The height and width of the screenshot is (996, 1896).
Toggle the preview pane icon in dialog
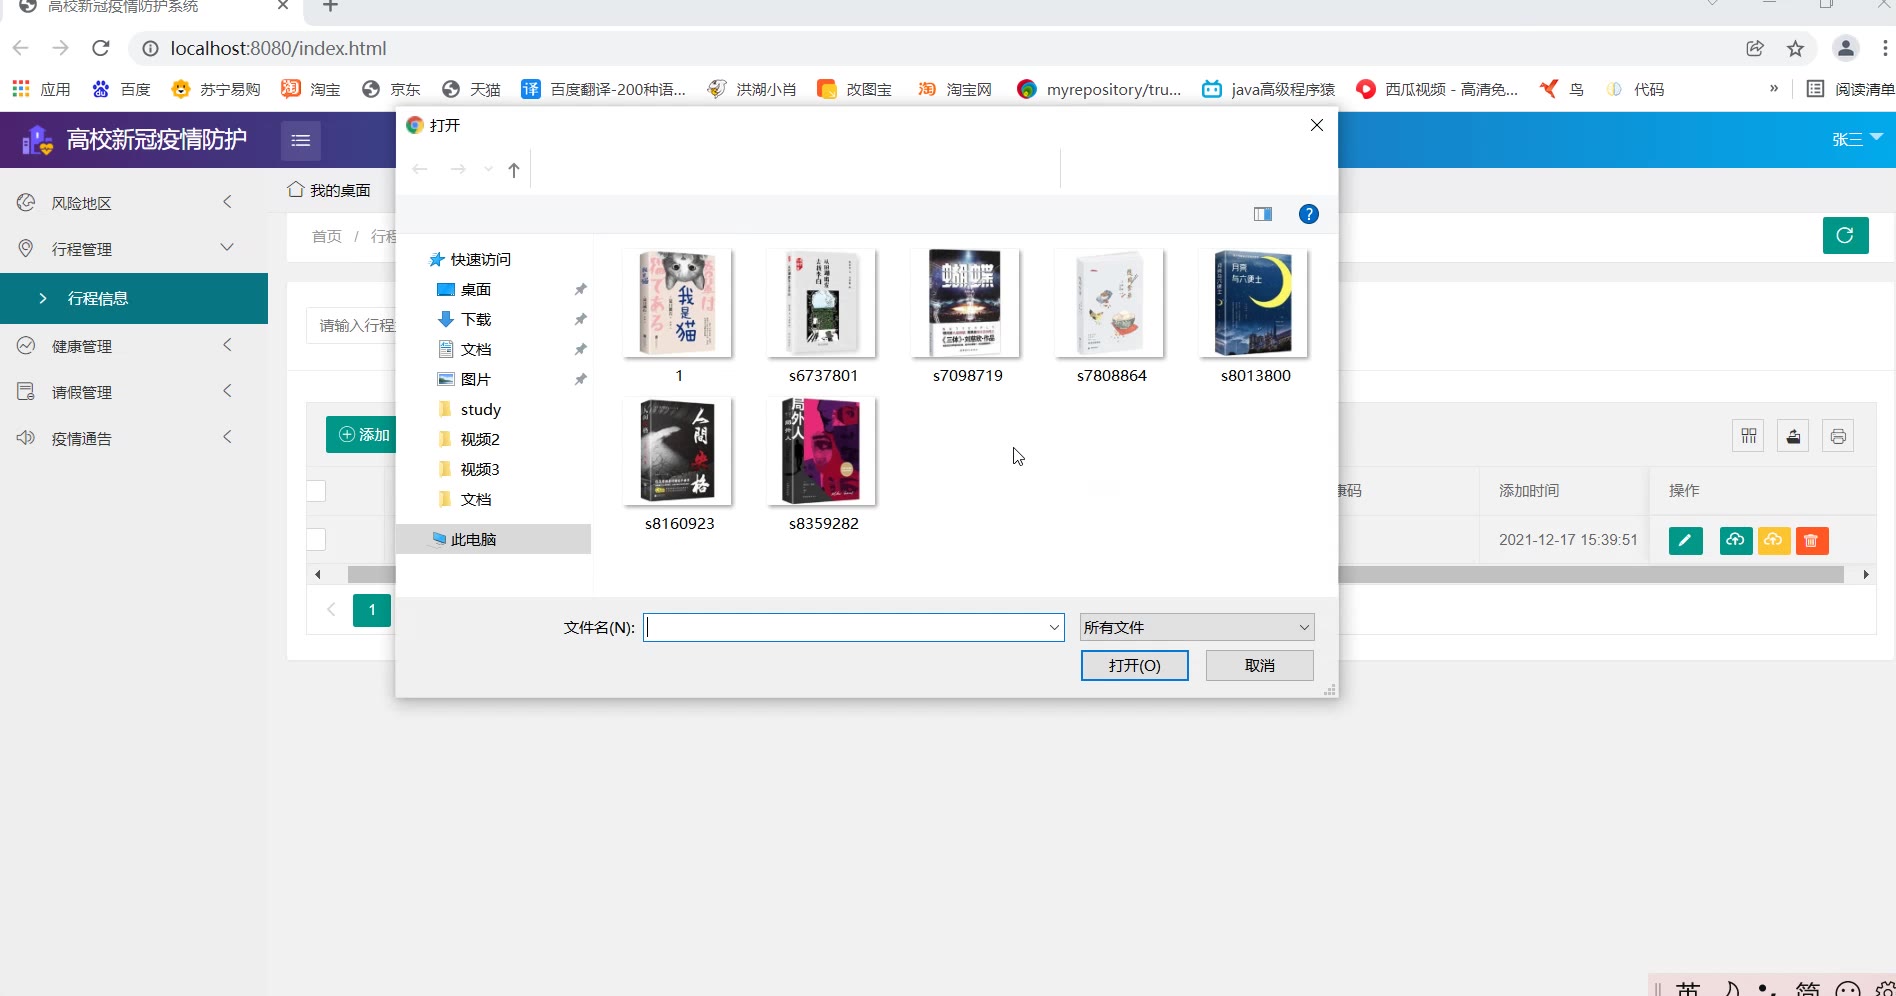pos(1263,214)
